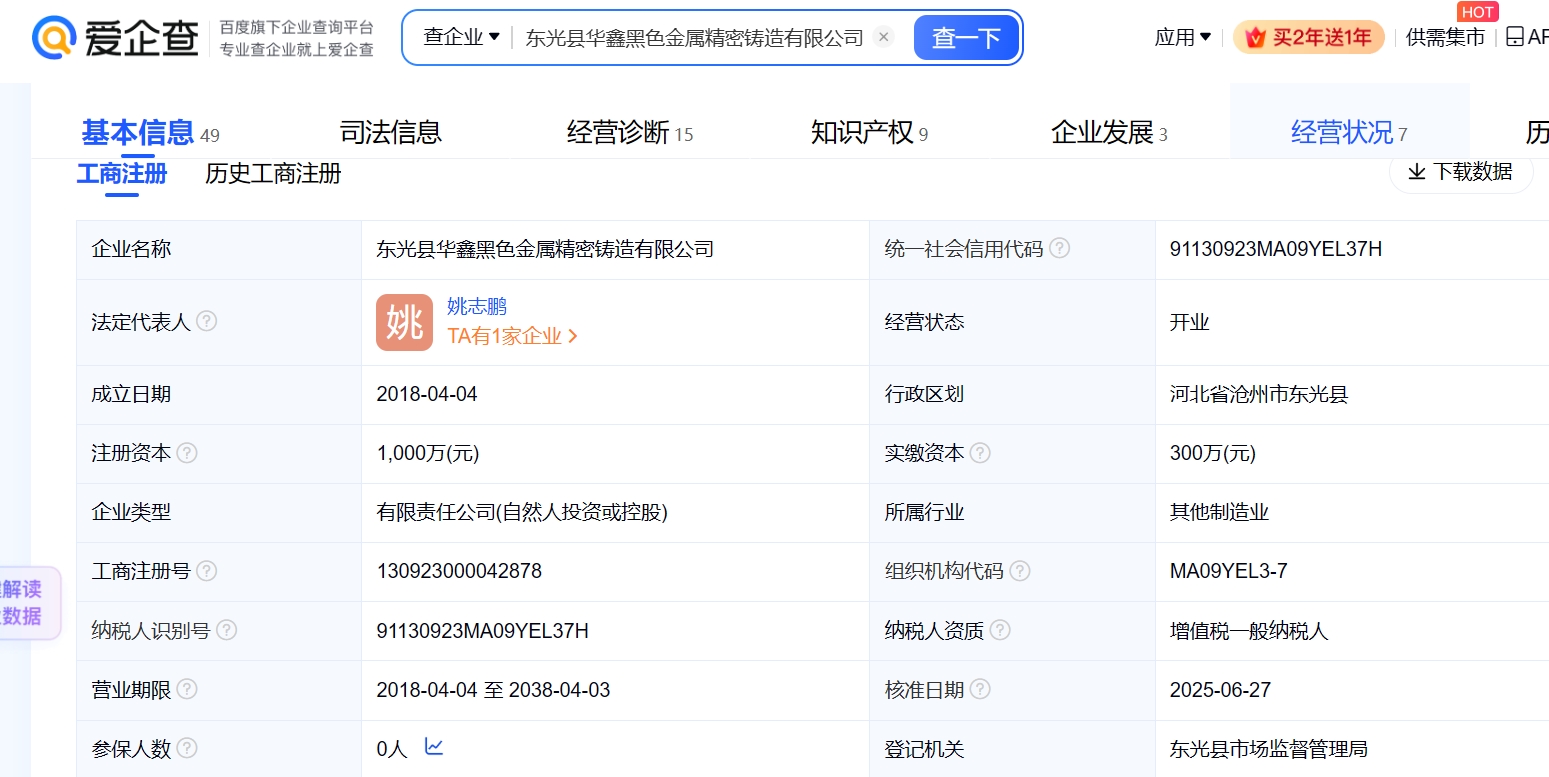Open the 查企业 search type dropdown
Screen dimensions: 1549x777
coord(461,38)
